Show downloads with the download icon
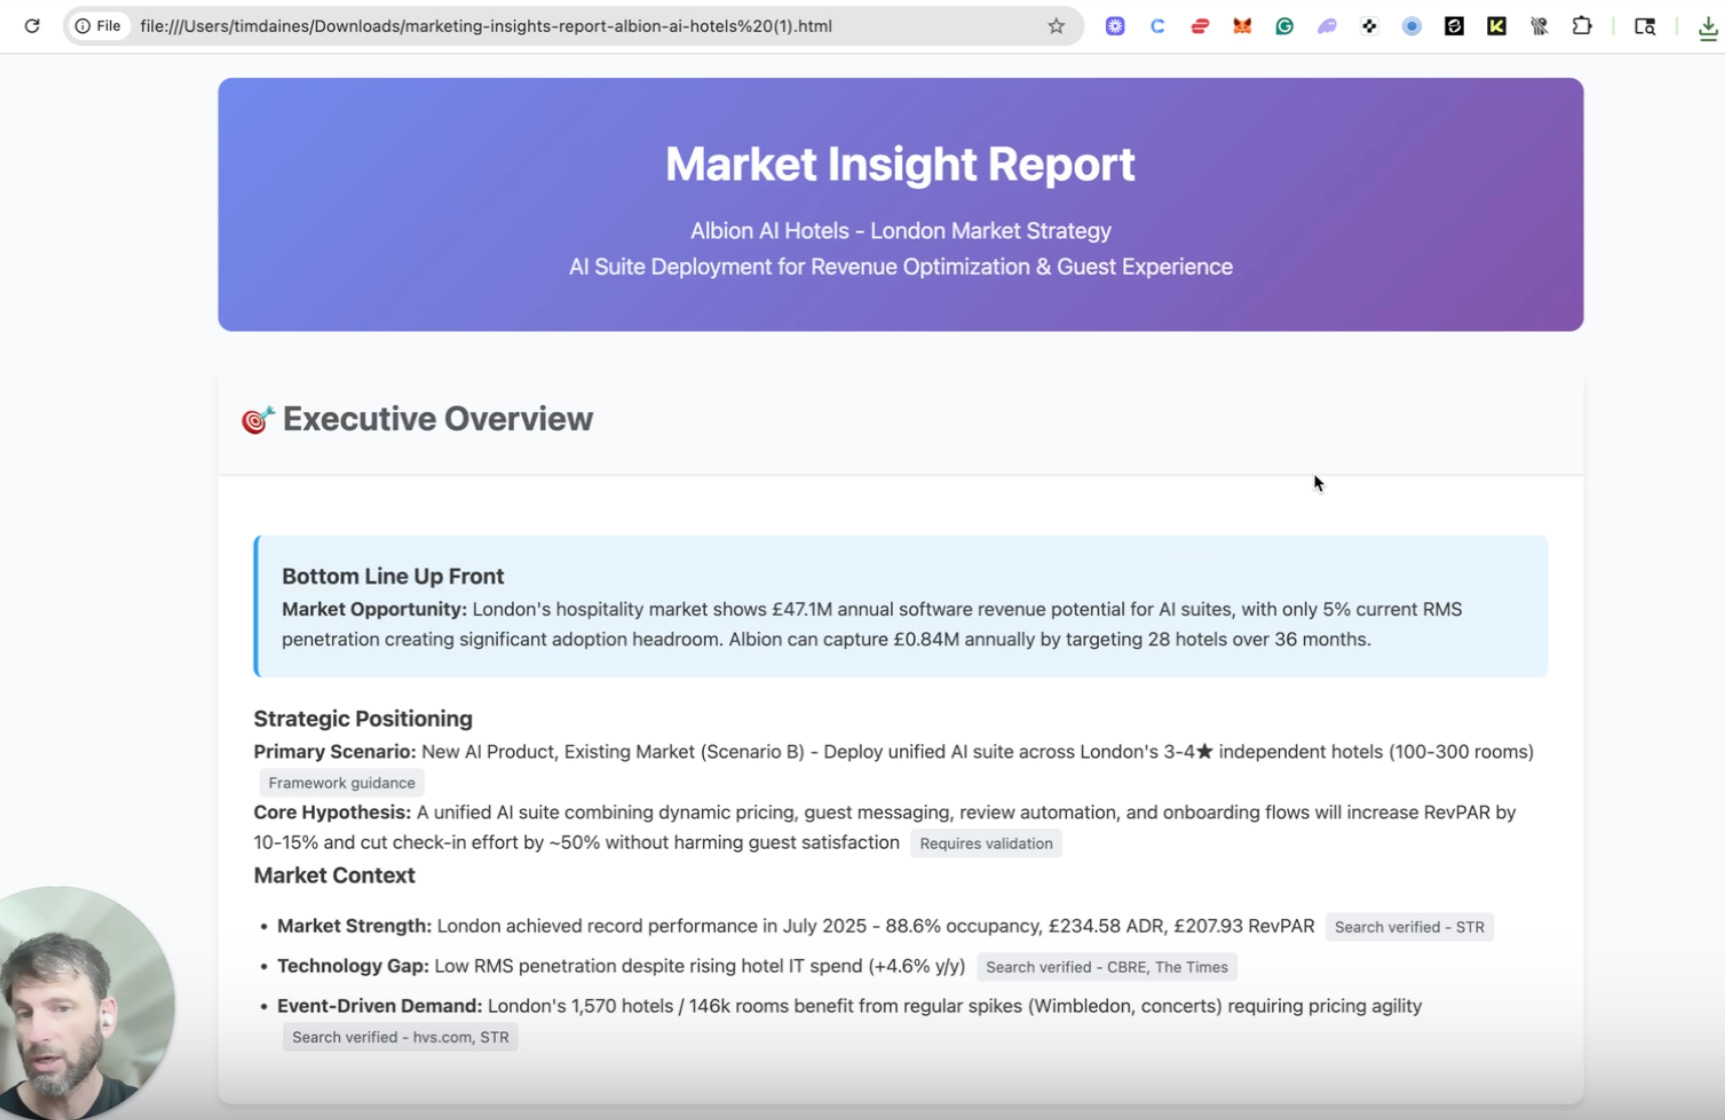1725x1120 pixels. pyautogui.click(x=1708, y=27)
